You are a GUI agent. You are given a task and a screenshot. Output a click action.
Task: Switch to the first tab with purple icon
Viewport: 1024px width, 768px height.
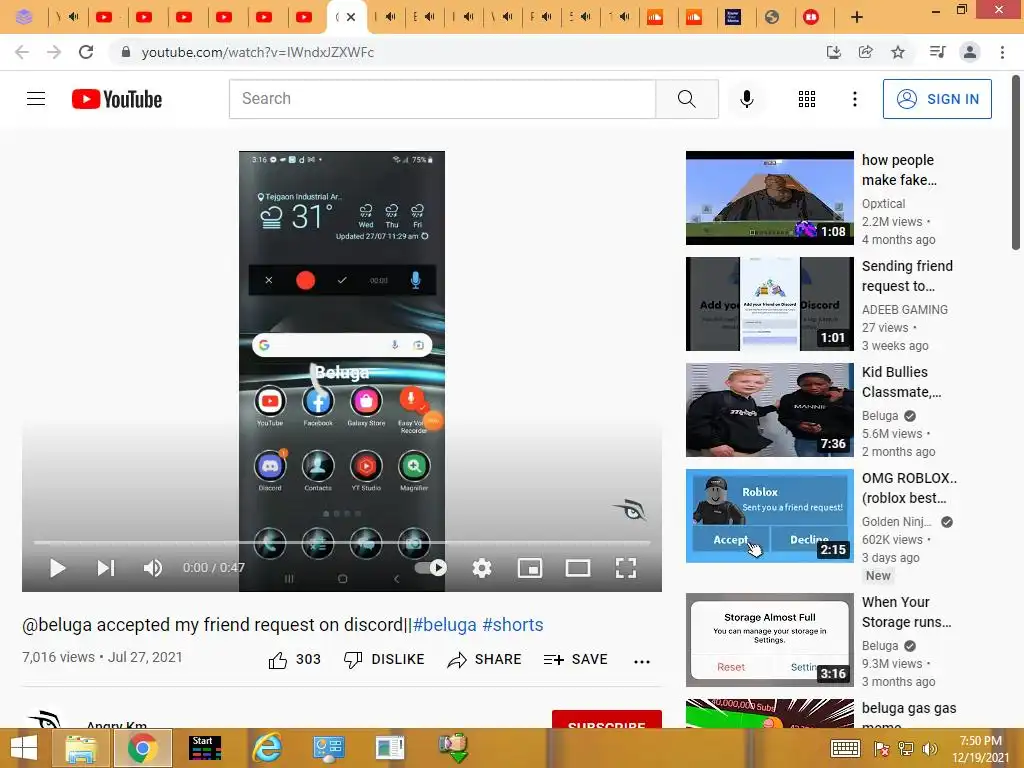24,17
